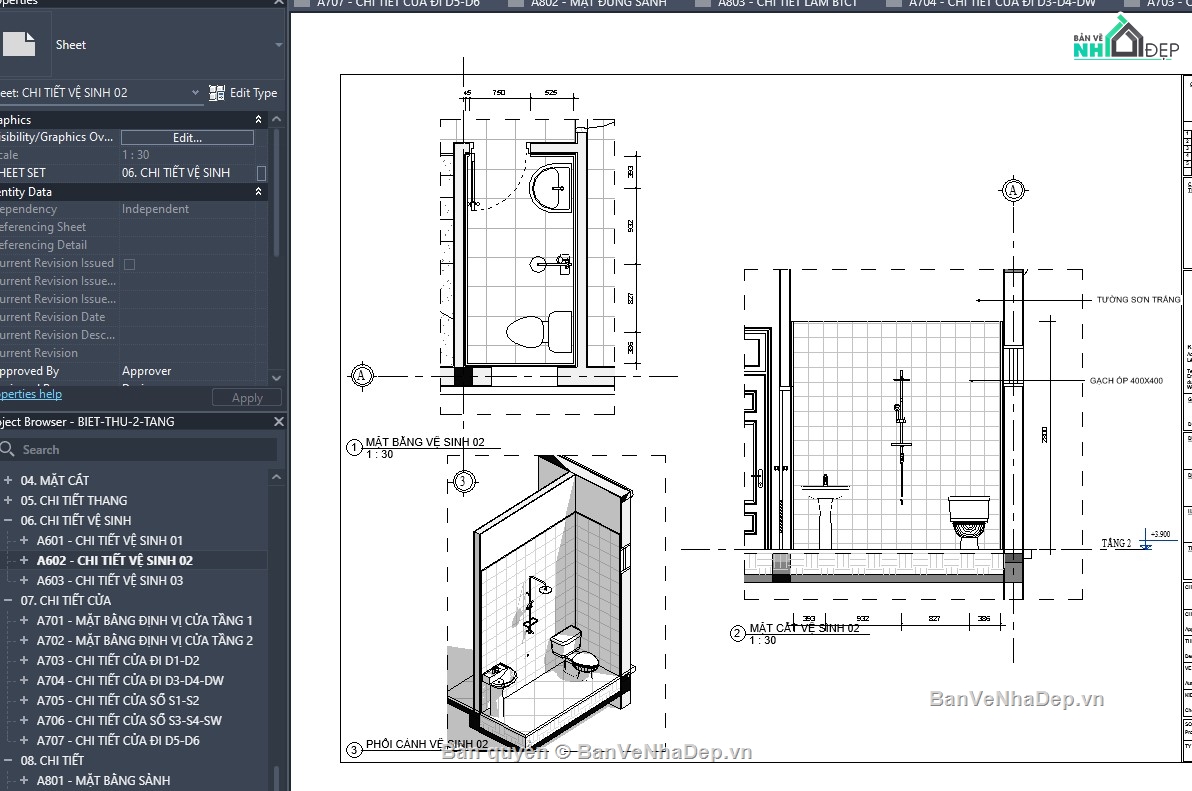Expand the A705 - CHI TIẾT CỬA SỔ S1-S2 sheet
This screenshot has width=1192, height=791.
(x=24, y=700)
